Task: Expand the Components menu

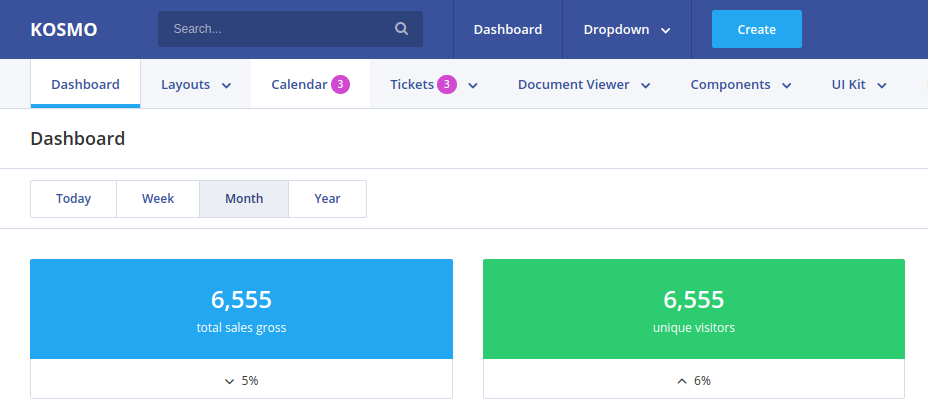Action: click(x=741, y=85)
